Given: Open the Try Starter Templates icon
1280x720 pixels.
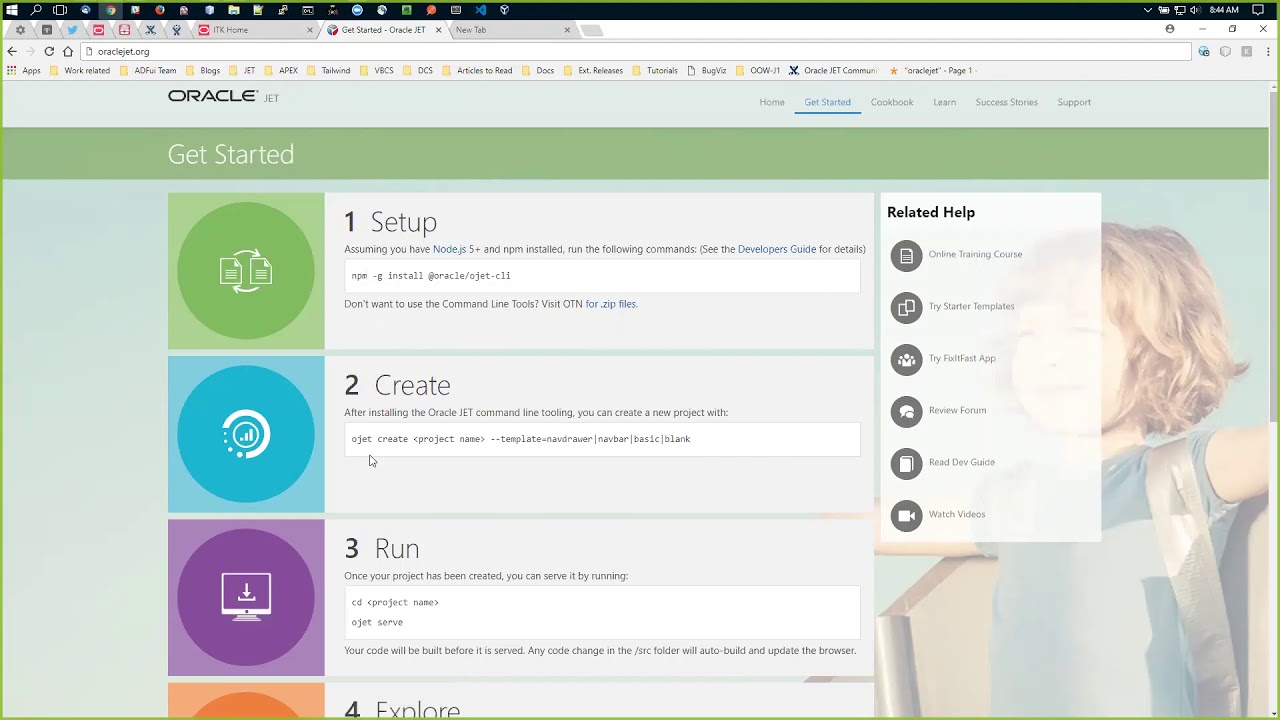Looking at the screenshot, I should tap(906, 307).
